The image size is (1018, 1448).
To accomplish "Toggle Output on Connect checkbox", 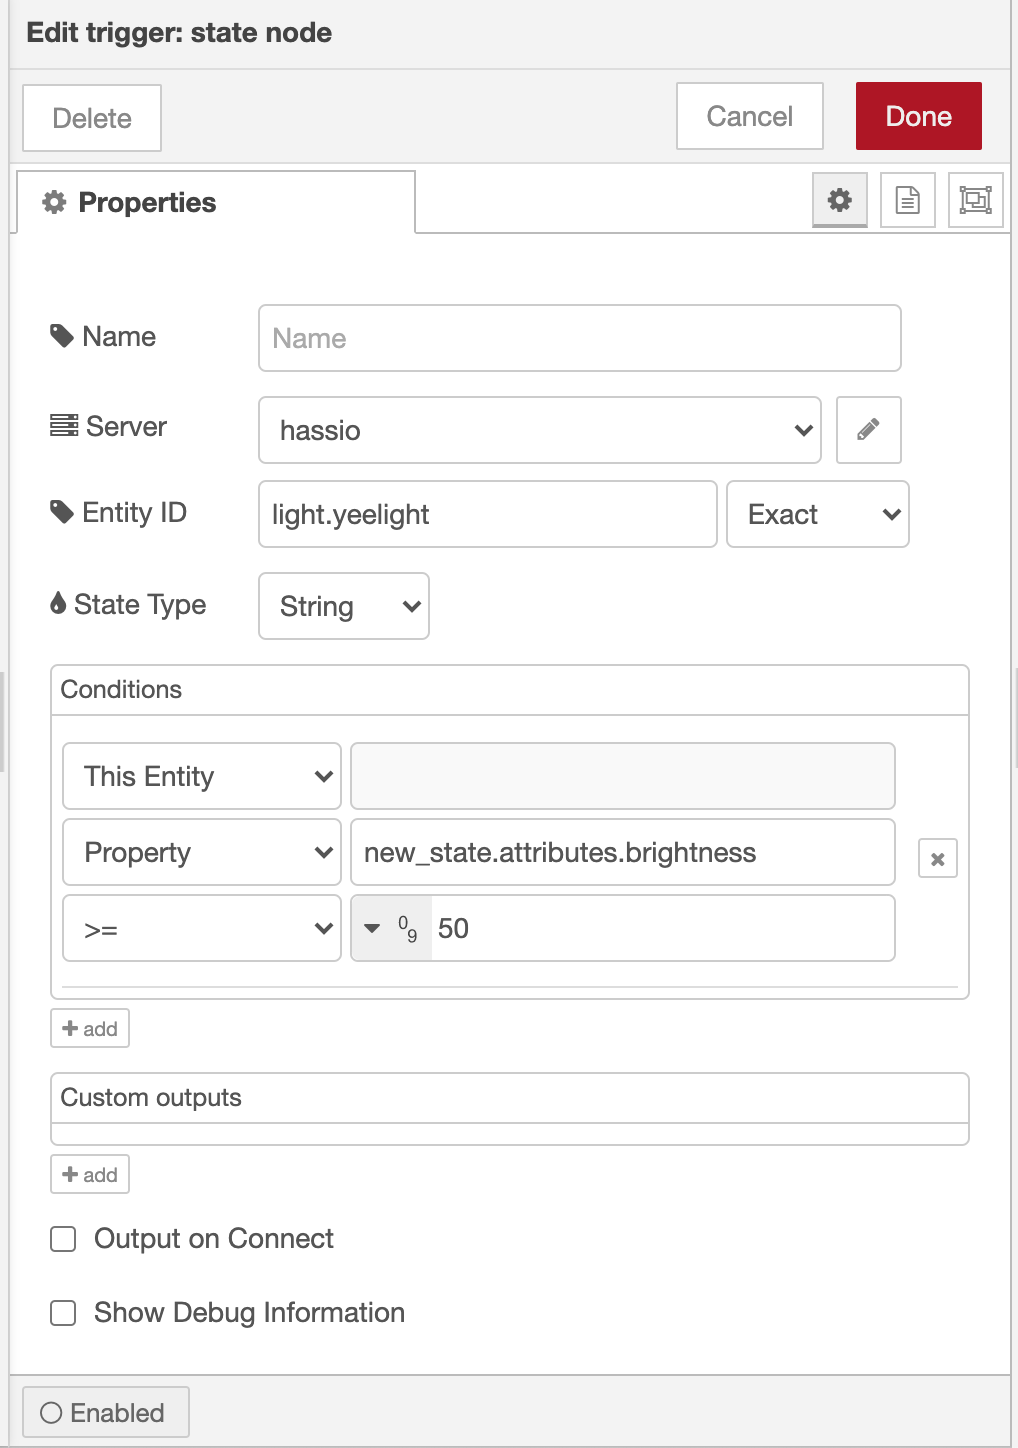I will (x=63, y=1239).
